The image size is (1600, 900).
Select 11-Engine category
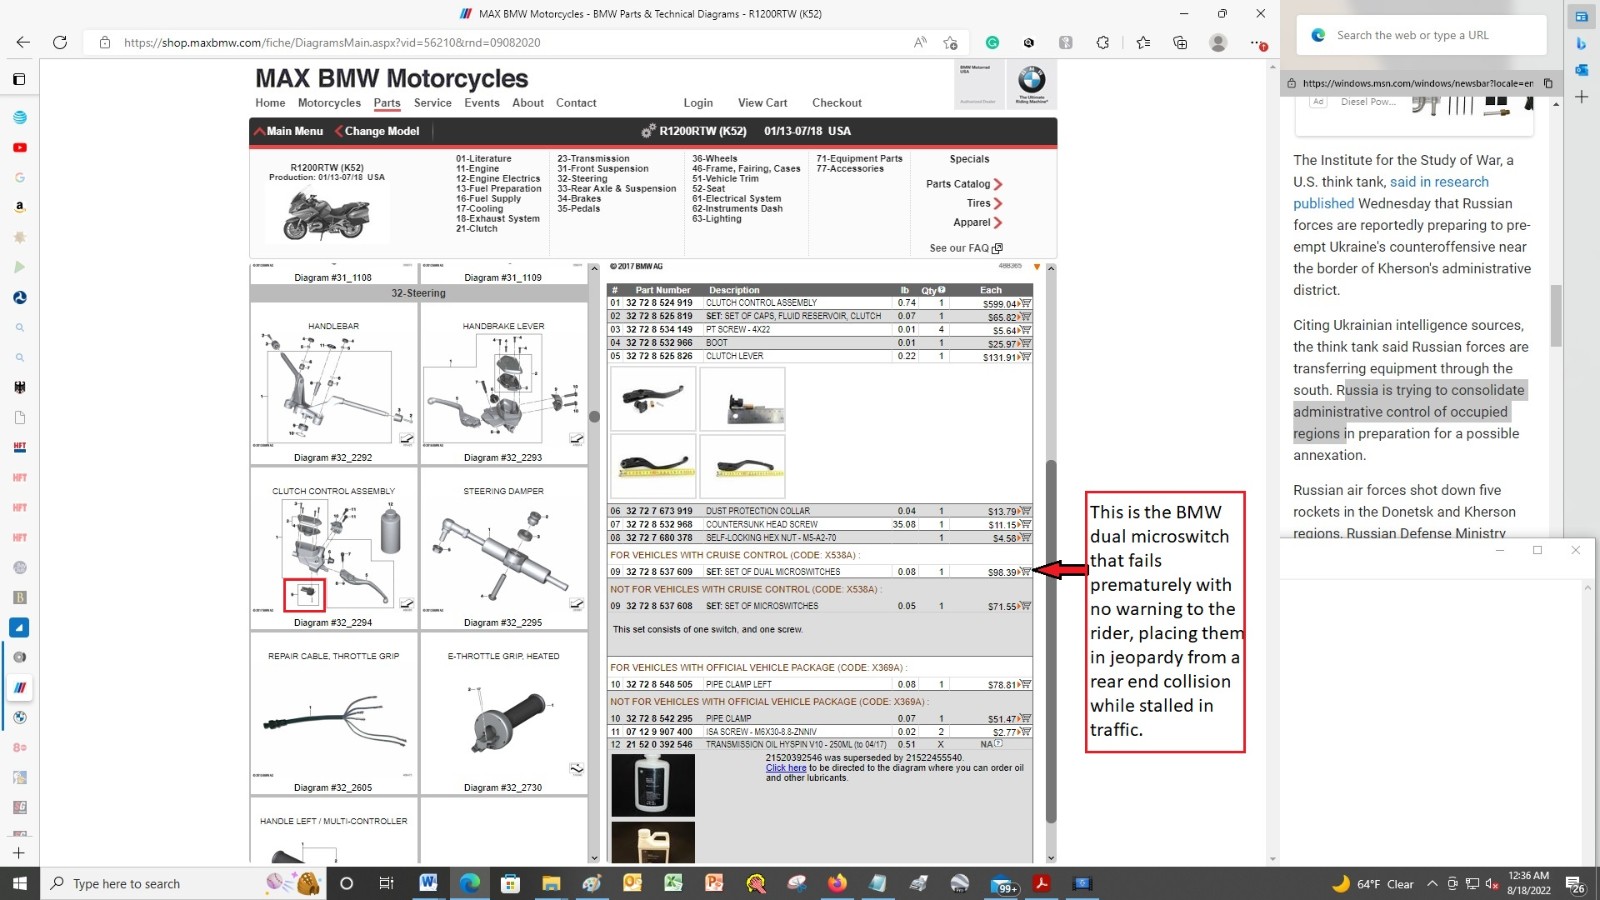point(477,169)
